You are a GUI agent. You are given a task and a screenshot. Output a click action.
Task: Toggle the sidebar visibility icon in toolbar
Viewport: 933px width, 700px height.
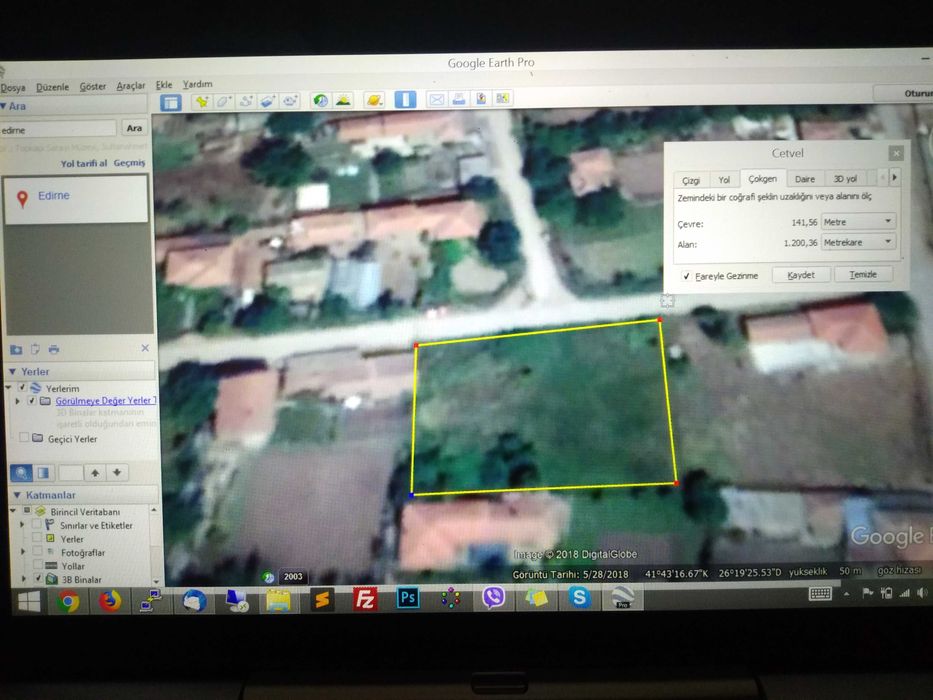pos(171,102)
